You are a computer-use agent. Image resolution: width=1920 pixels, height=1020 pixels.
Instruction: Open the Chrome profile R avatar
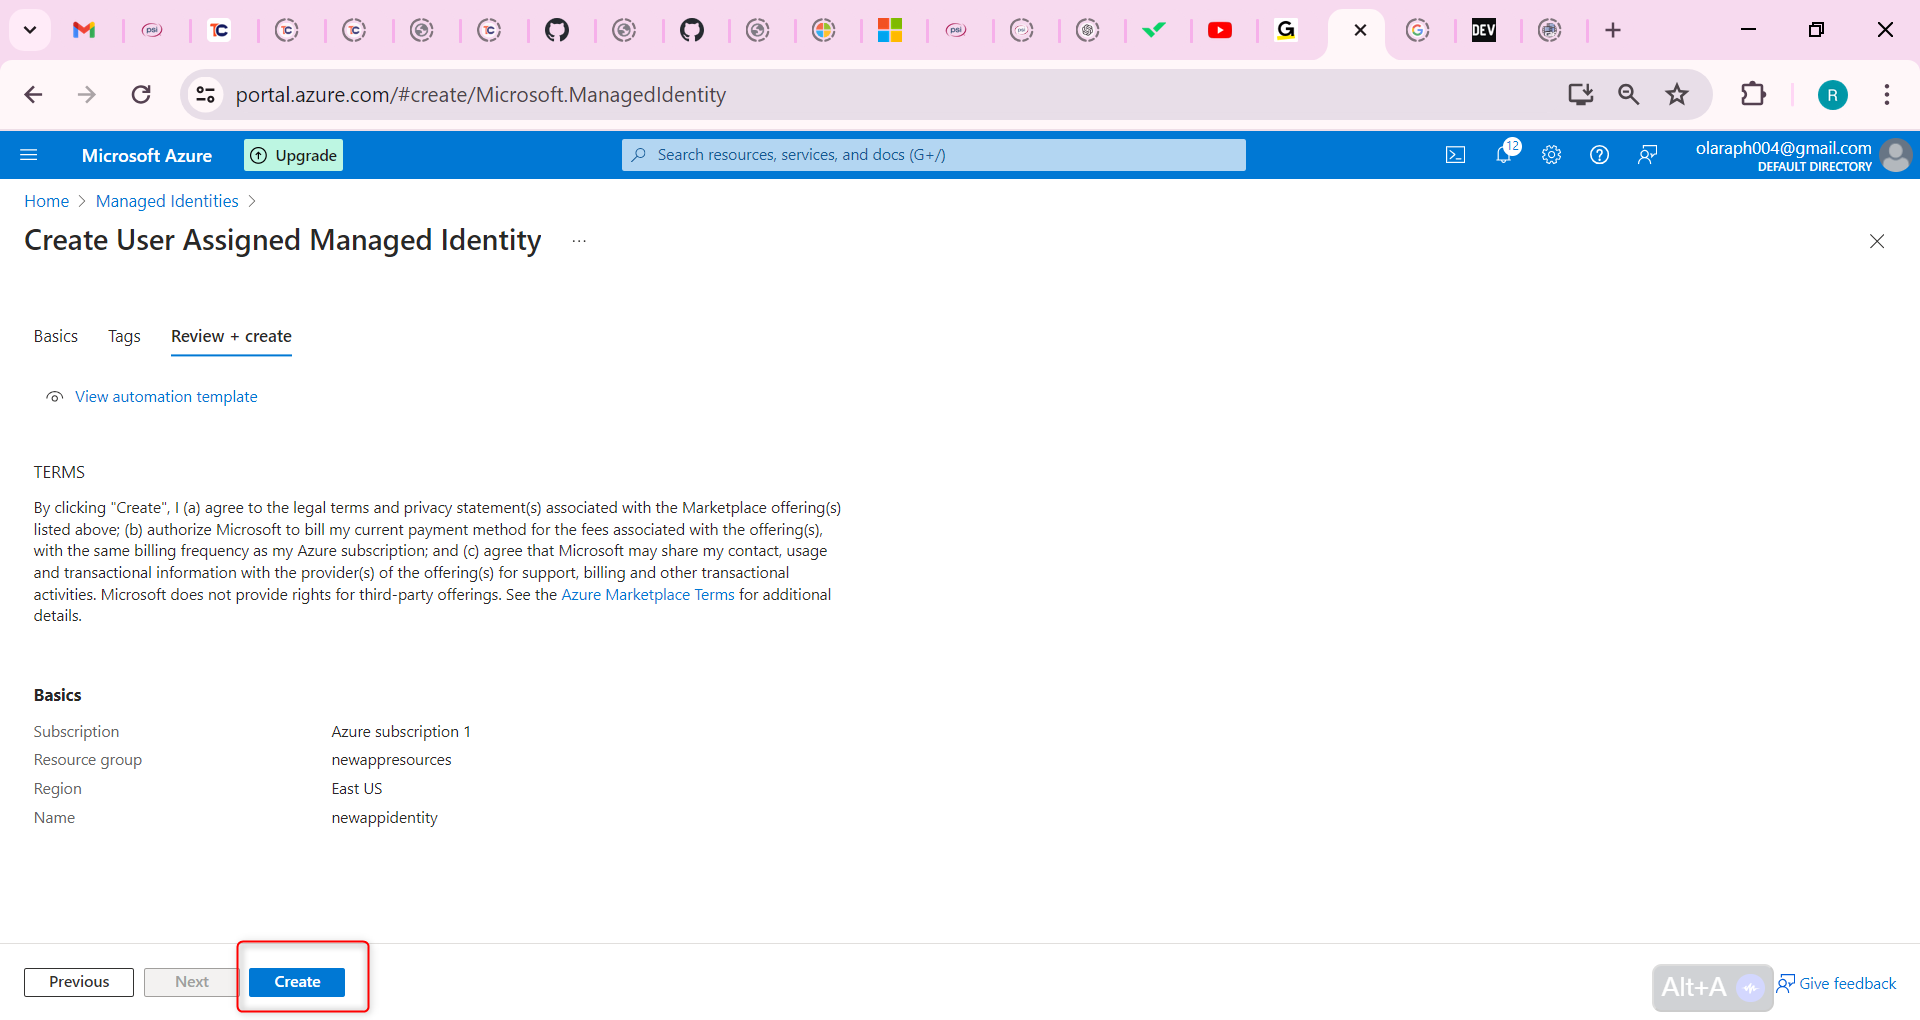pyautogui.click(x=1833, y=95)
